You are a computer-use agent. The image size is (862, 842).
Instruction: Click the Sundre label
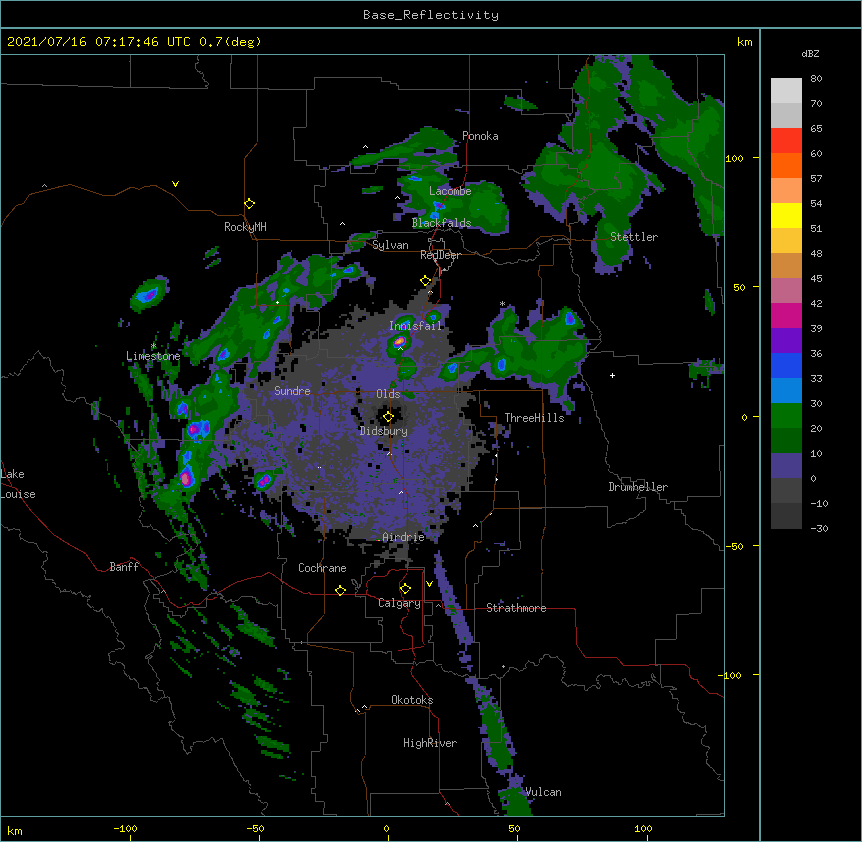point(292,391)
